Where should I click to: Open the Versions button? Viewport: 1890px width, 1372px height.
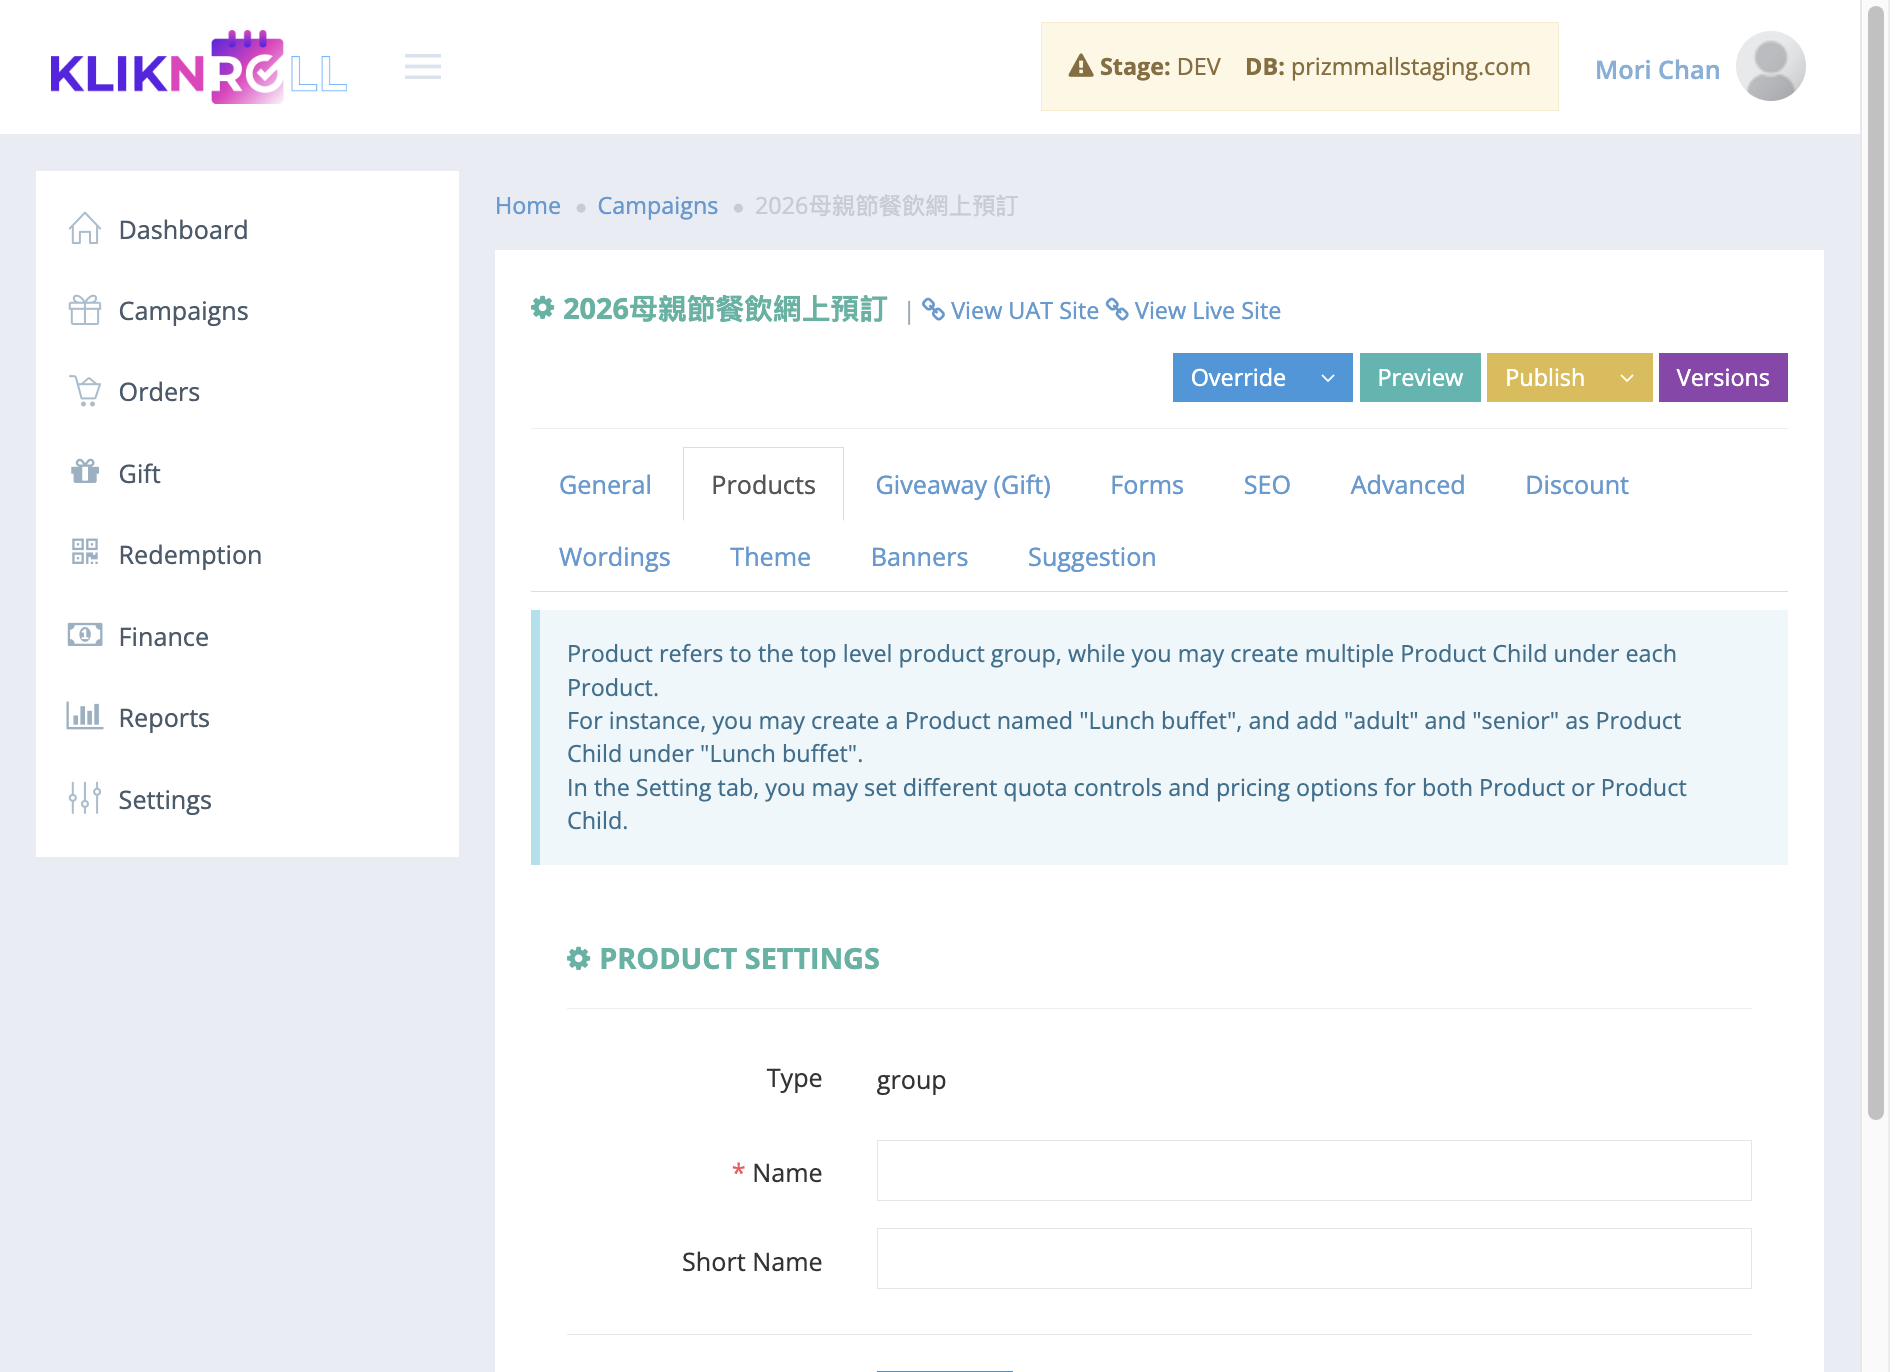click(1723, 378)
